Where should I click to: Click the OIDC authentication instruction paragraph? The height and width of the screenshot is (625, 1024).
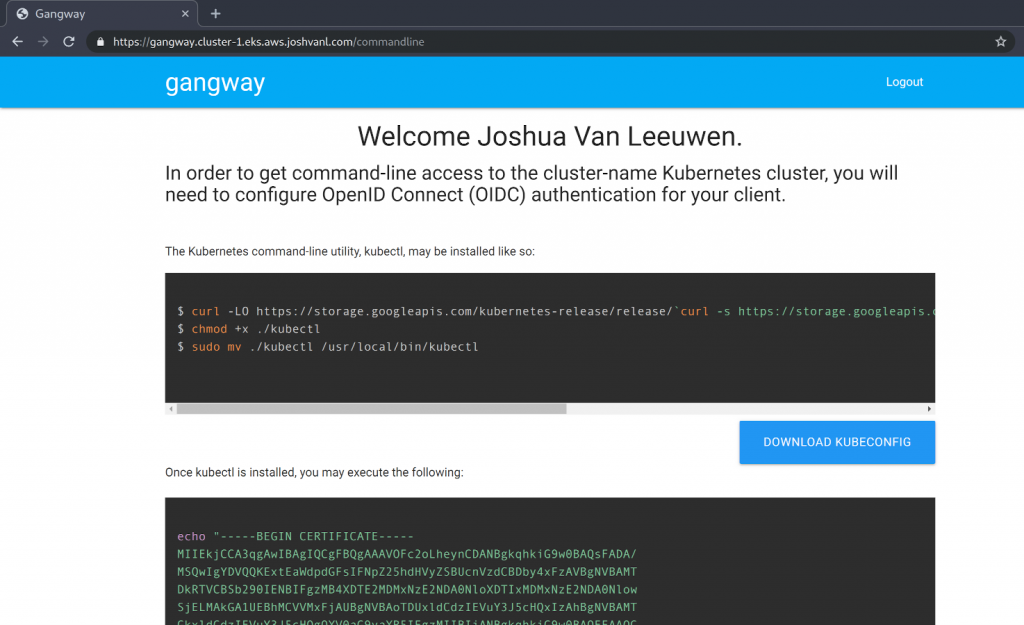pyautogui.click(x=531, y=184)
